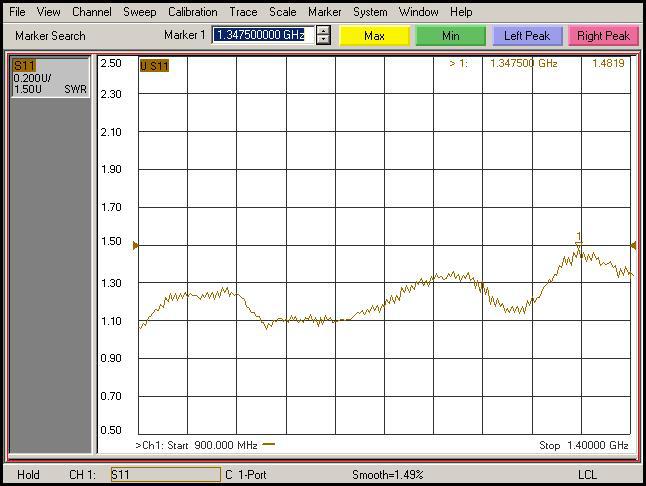Click the Stop 1.40000 GHz label

coord(583,445)
